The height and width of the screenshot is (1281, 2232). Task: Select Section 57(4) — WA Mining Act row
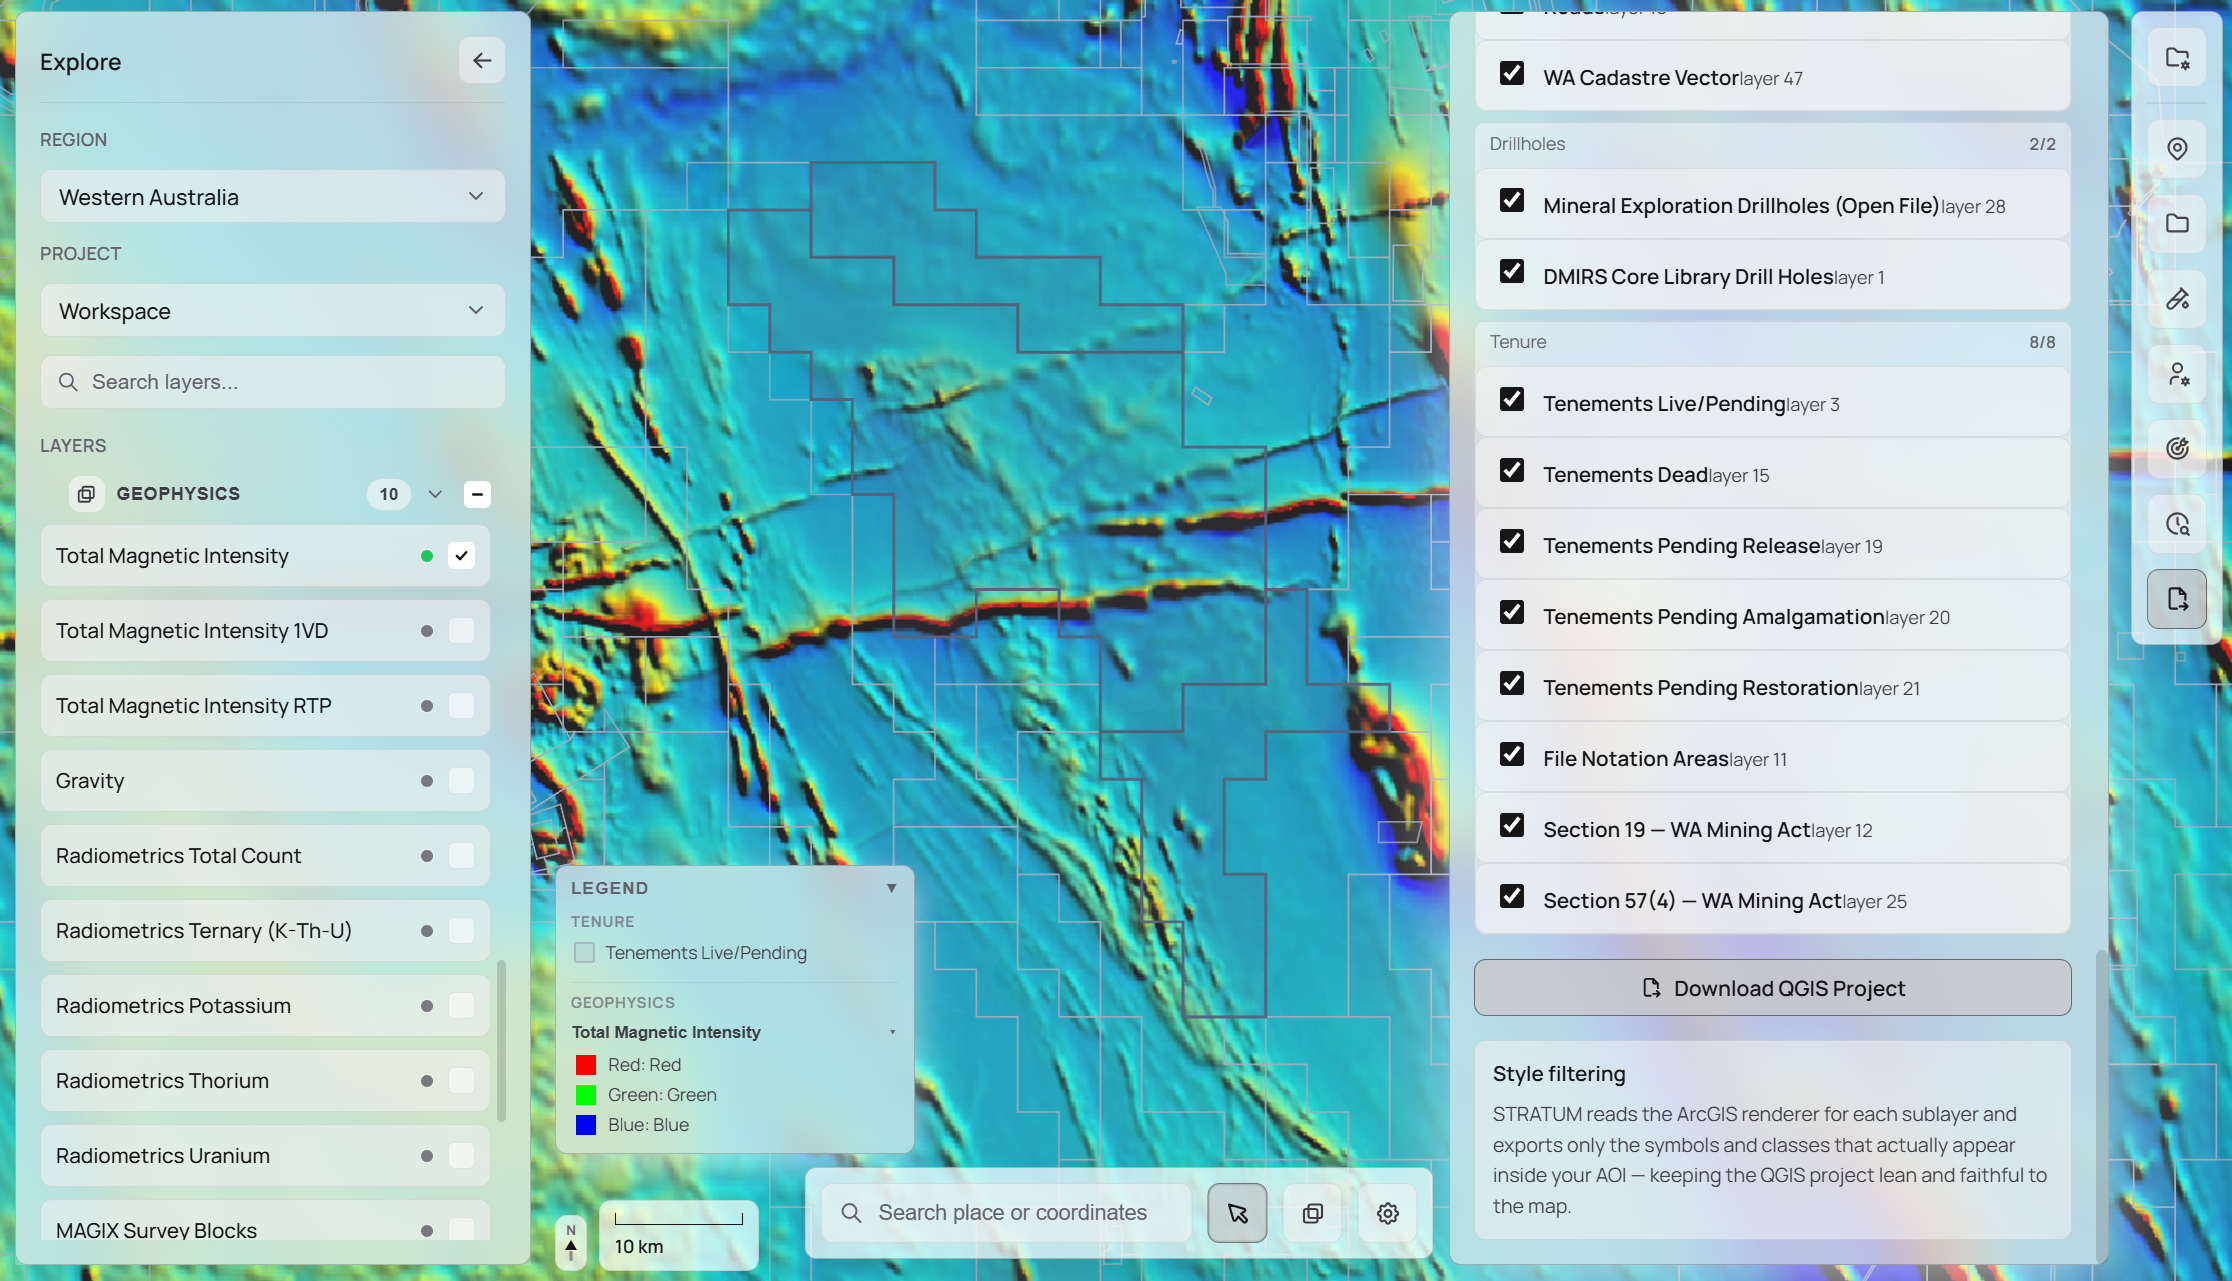point(1772,900)
